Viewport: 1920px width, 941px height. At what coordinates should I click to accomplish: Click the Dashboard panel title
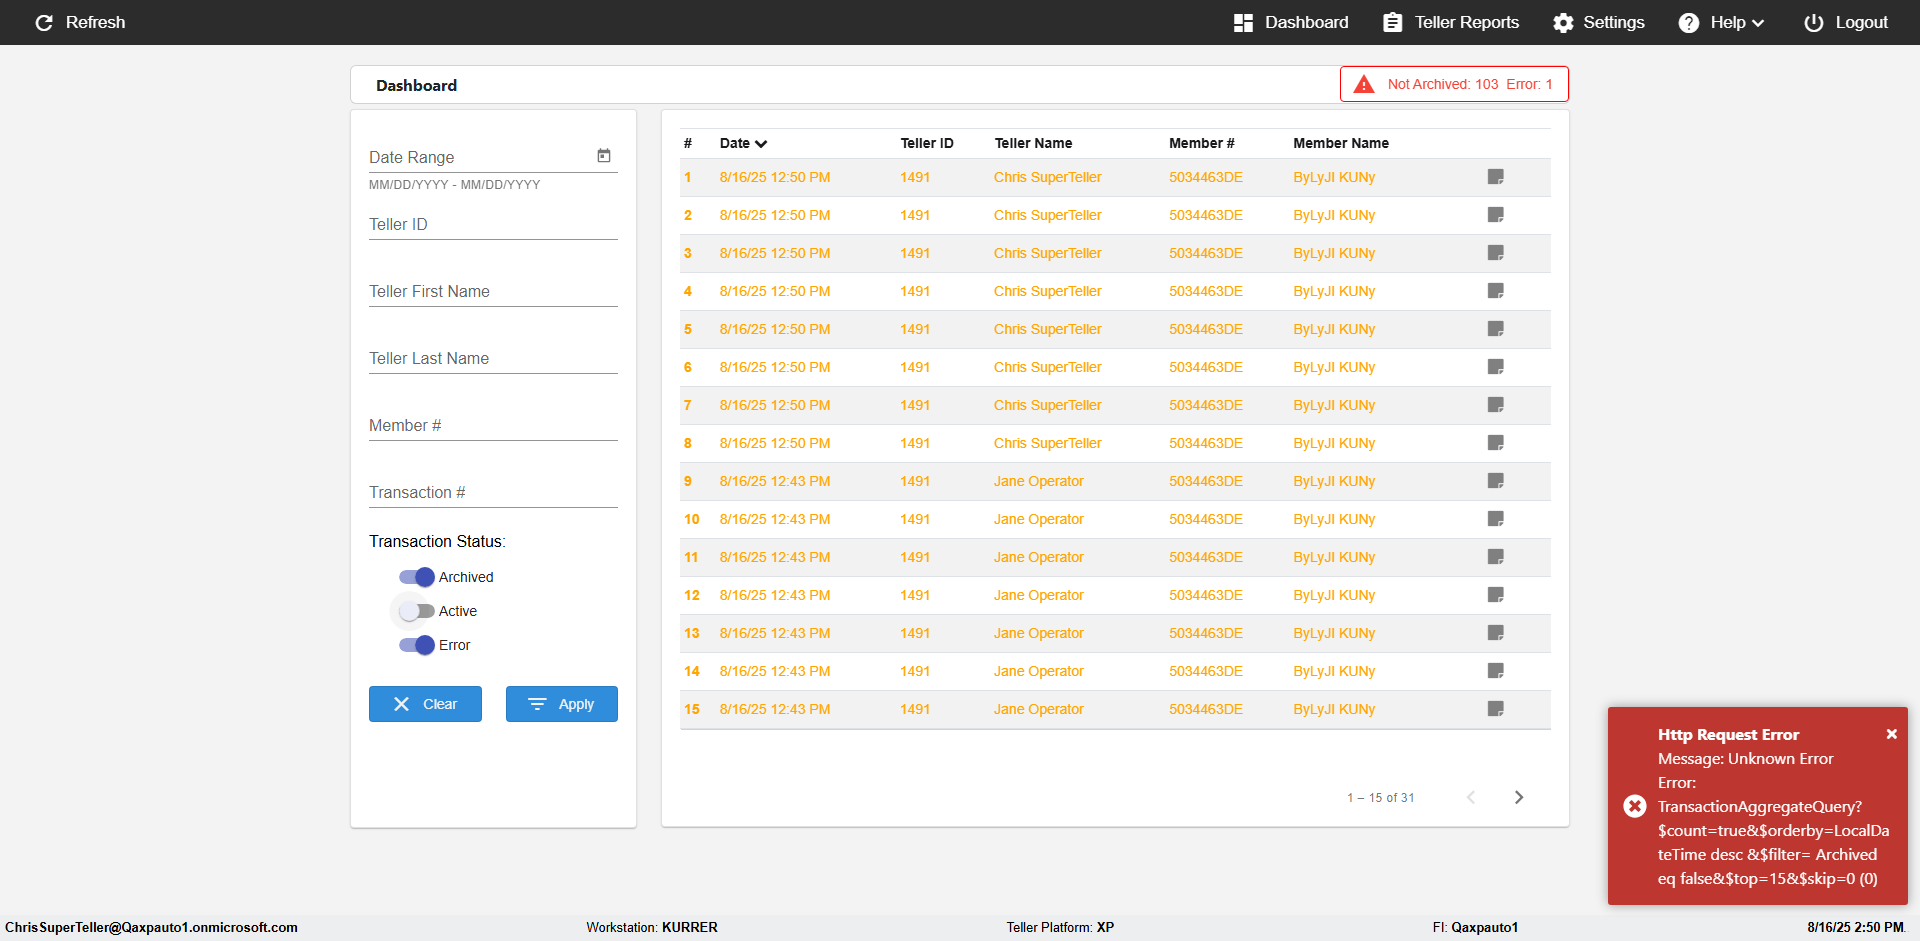[x=416, y=85]
